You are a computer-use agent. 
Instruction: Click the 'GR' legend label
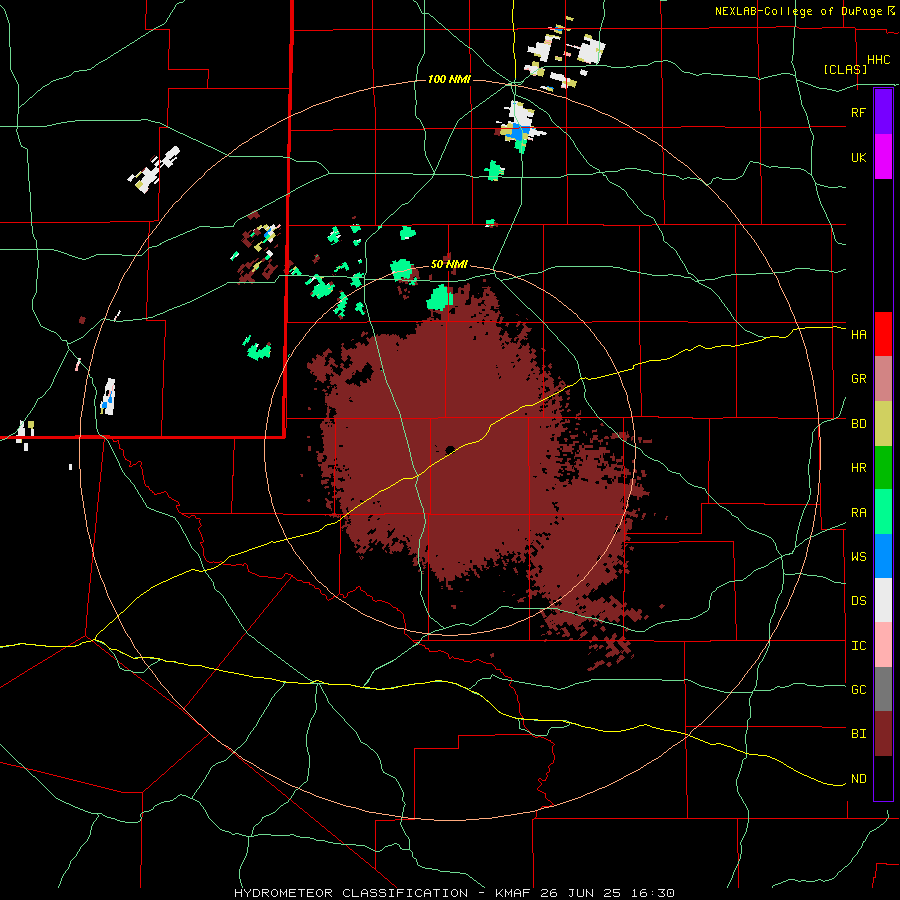[x=858, y=379]
